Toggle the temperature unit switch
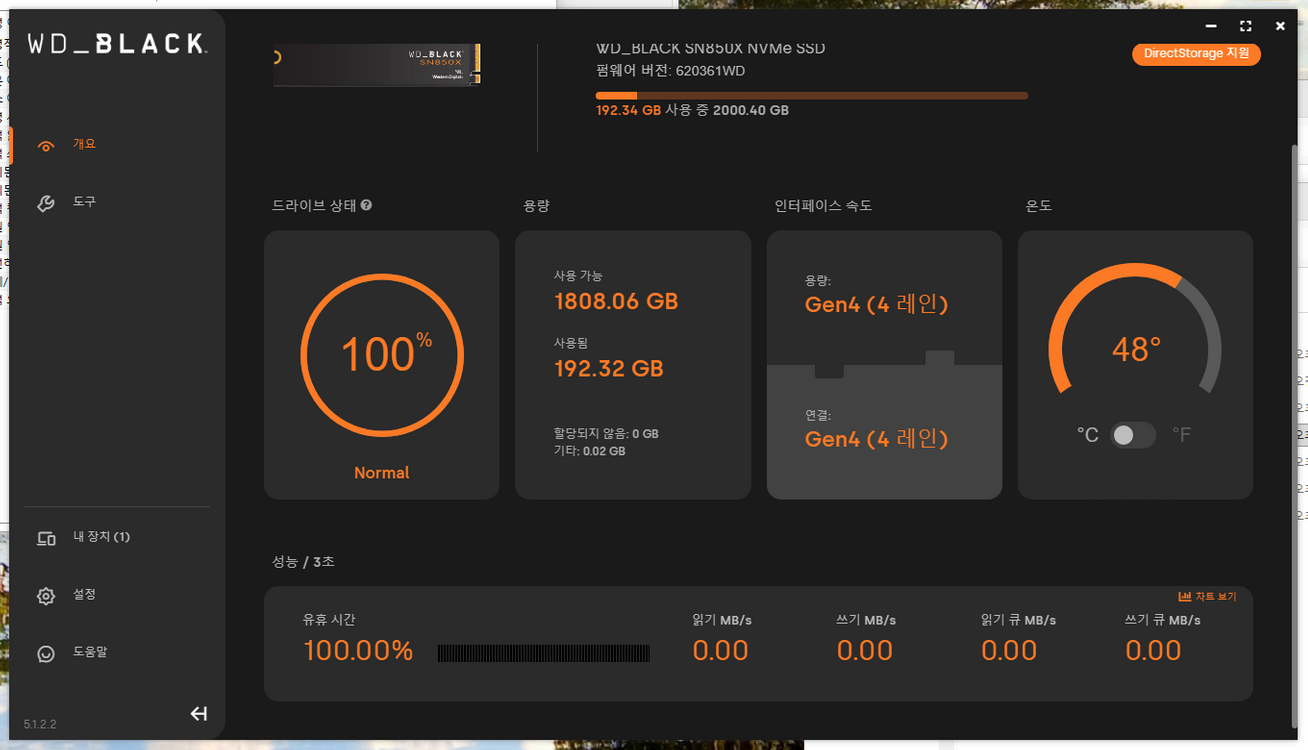The image size is (1308, 750). (x=1132, y=435)
